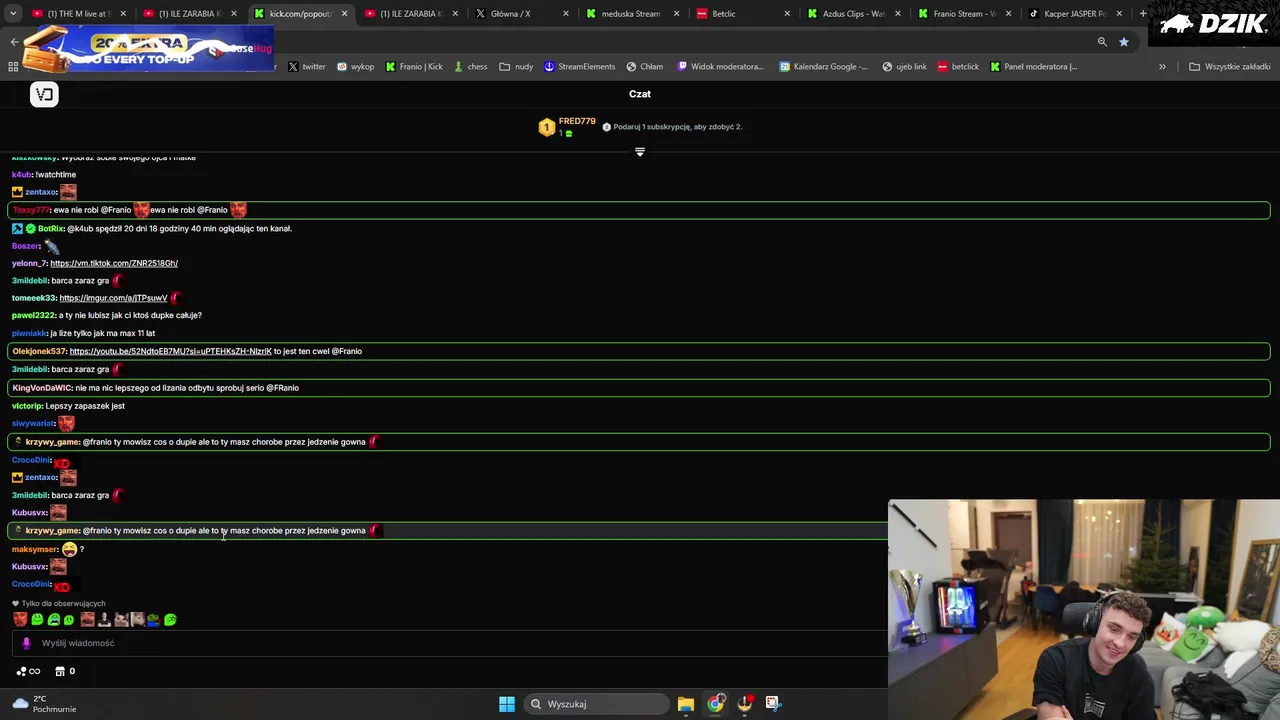Expand the 'nudy' bookmarks folder
Viewport: 1280px width, 720px height.
[516, 67]
